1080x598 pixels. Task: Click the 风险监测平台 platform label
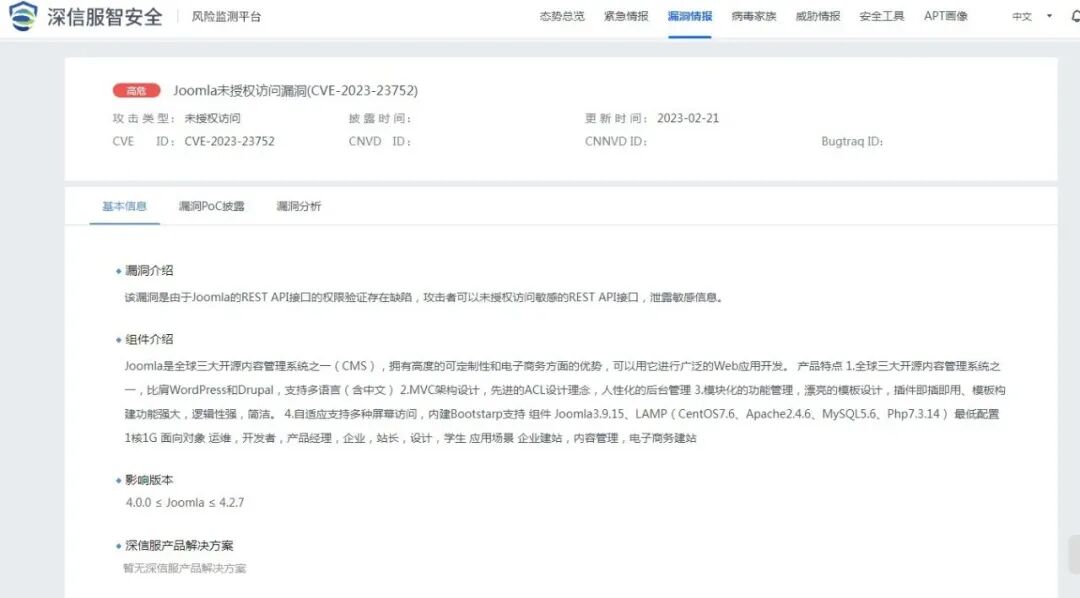[x=226, y=17]
